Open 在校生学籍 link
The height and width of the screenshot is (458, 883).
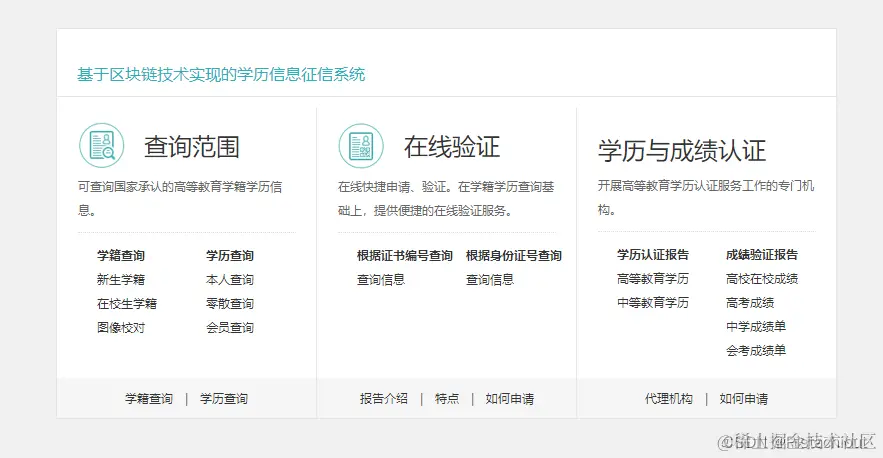127,304
